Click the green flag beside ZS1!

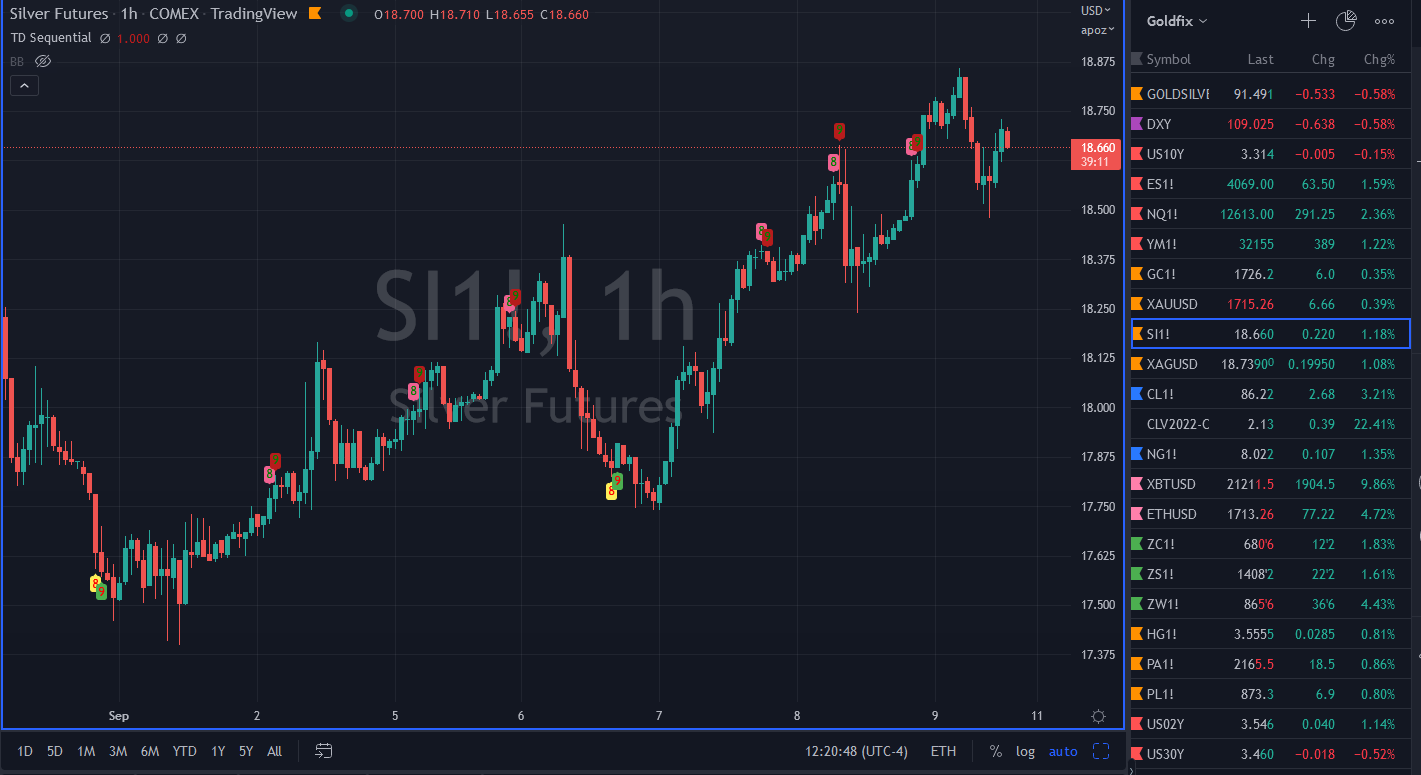coord(1136,574)
